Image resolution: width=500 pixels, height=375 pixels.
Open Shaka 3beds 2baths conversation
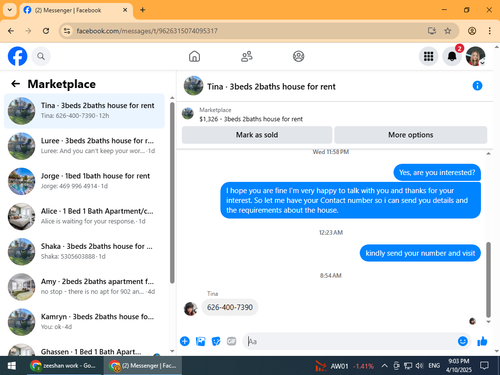point(84,251)
